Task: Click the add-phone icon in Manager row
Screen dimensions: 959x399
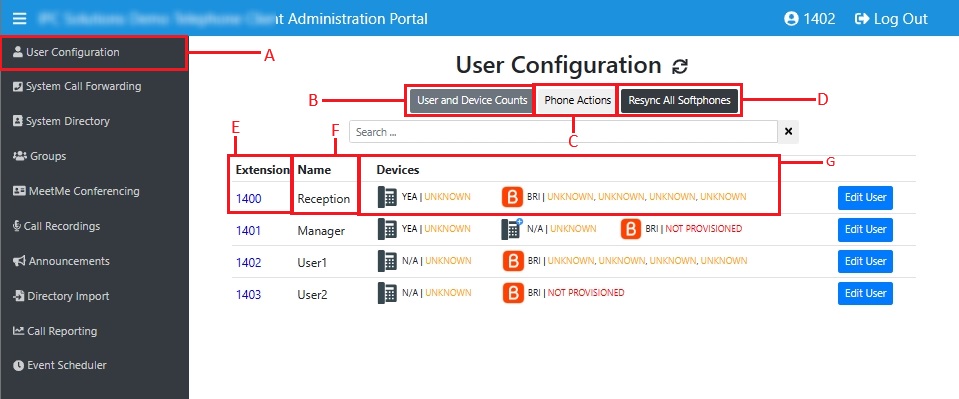Action: [x=512, y=229]
